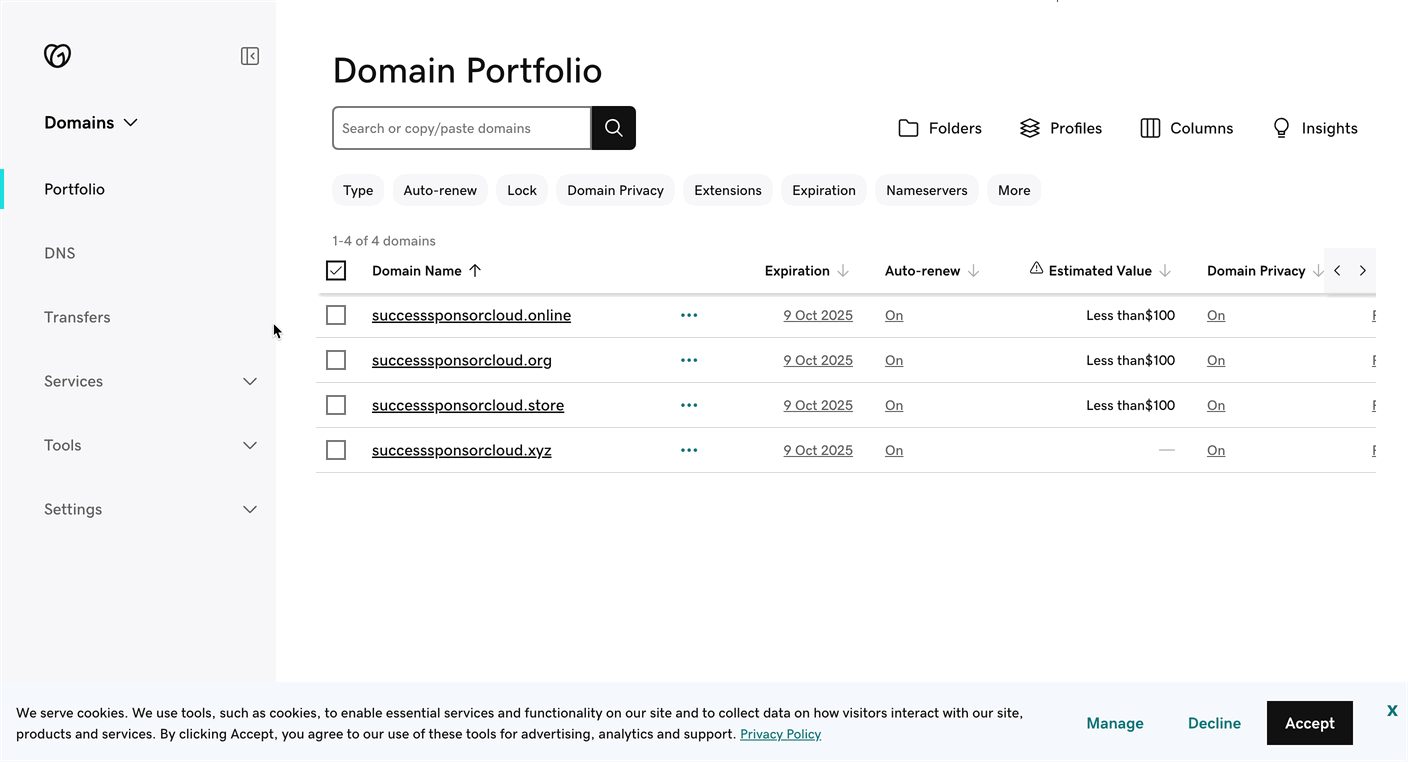Click the search magnifier icon
Image resolution: width=1408 pixels, height=762 pixels.
tap(613, 128)
